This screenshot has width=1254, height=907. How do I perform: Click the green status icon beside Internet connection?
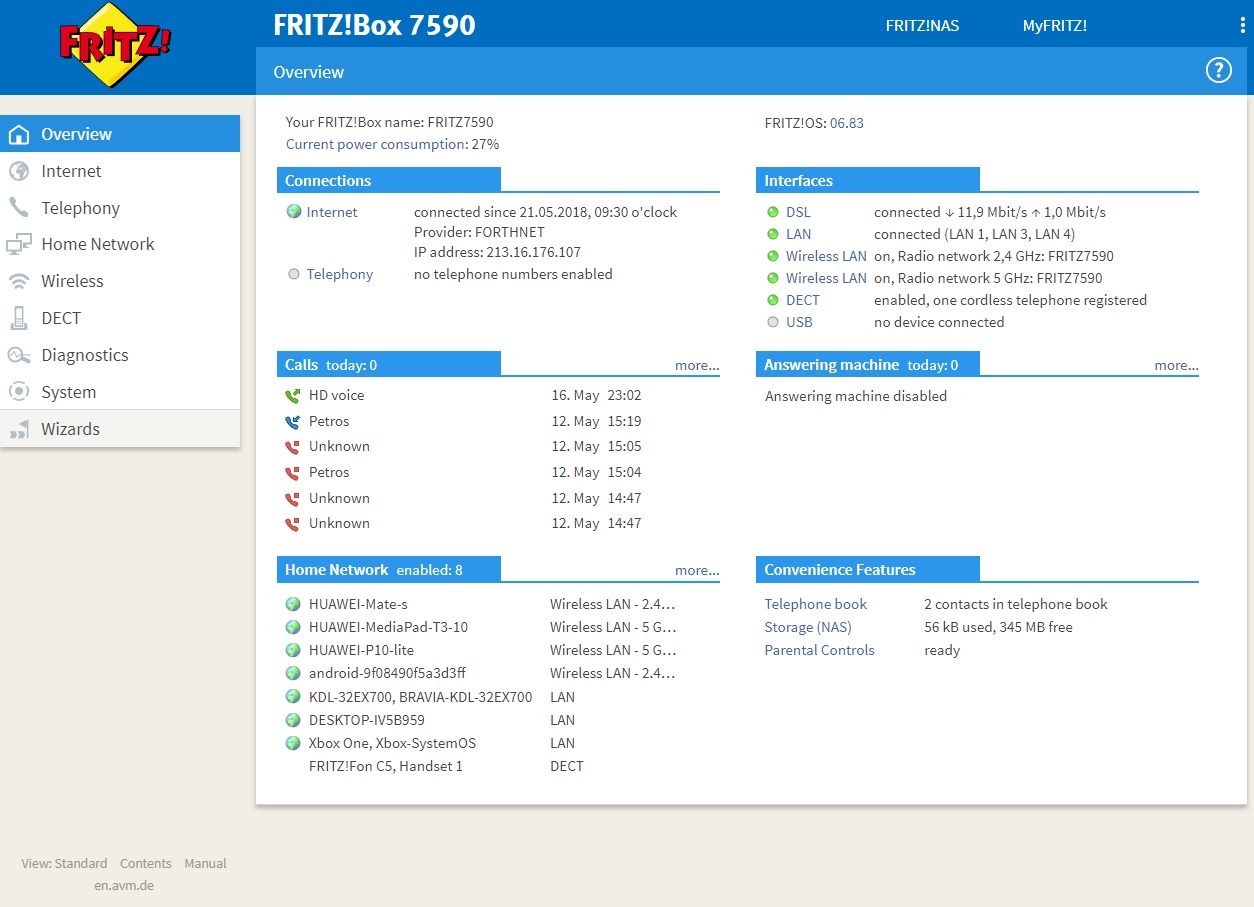[x=293, y=212]
